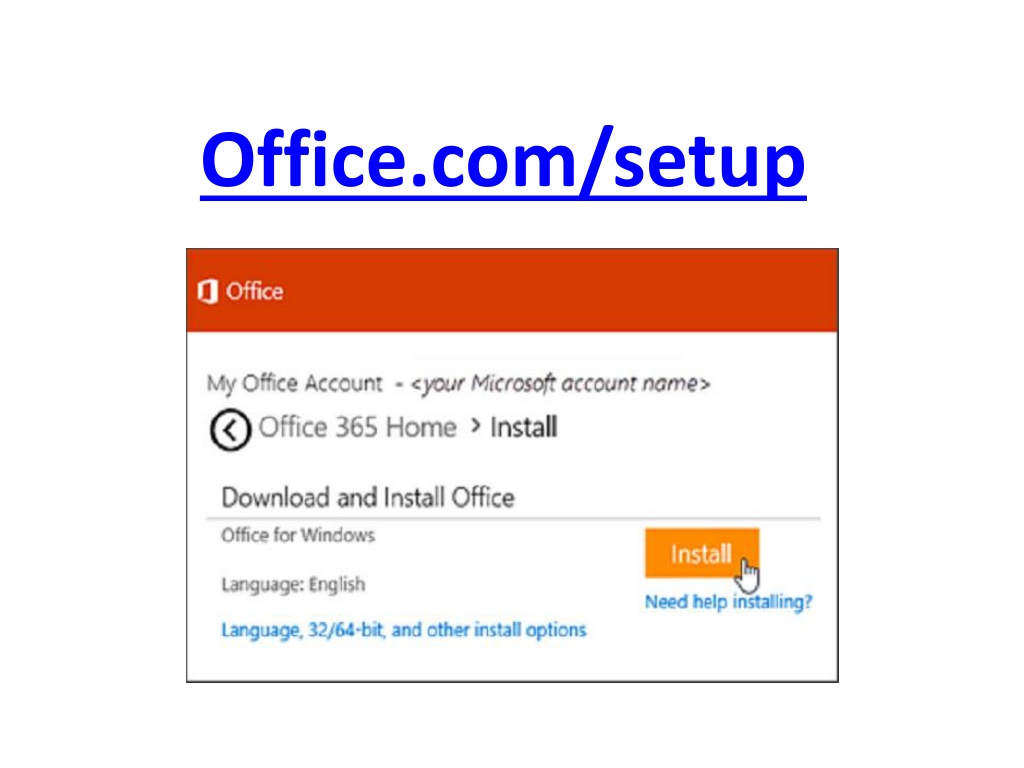1024x768 pixels.
Task: Click the orange Install button
Action: coord(702,553)
